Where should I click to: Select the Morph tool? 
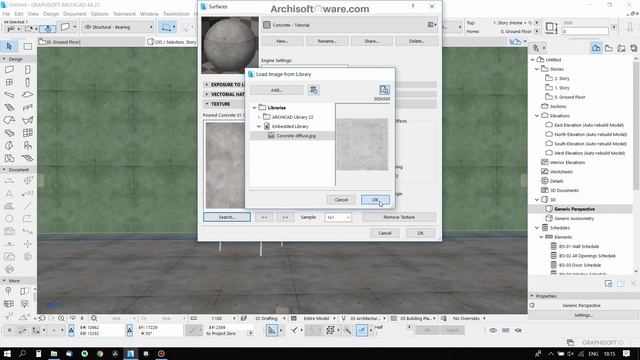[9, 146]
